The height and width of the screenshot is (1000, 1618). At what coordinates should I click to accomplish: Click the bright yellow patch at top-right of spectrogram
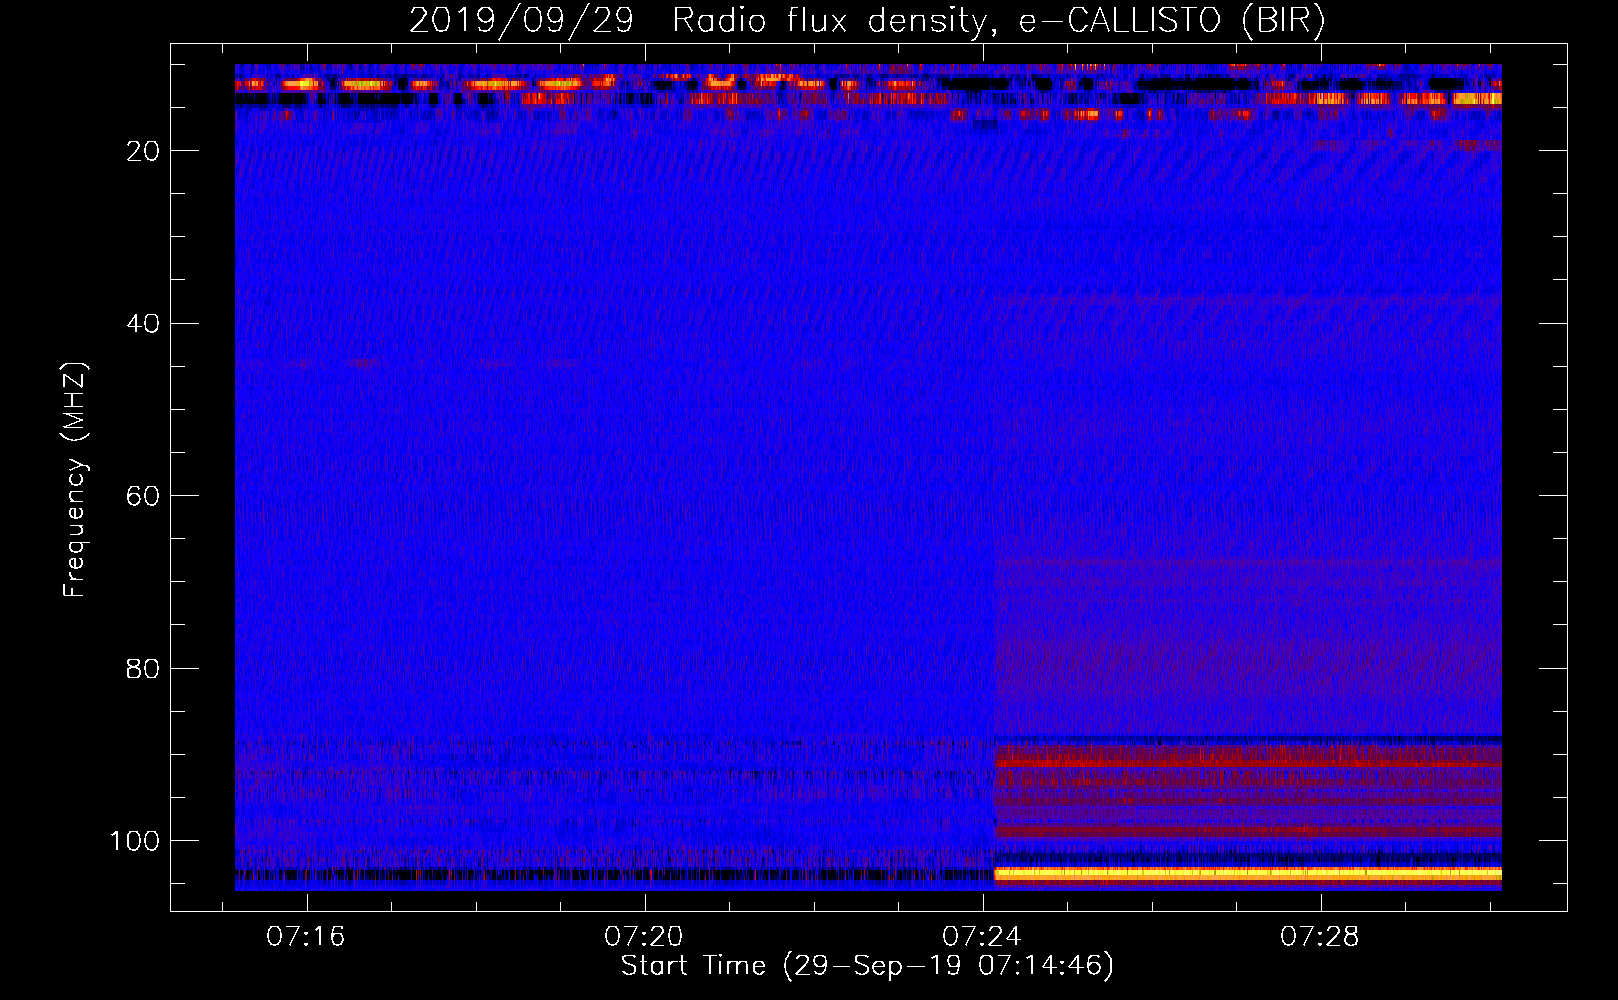pos(1476,98)
